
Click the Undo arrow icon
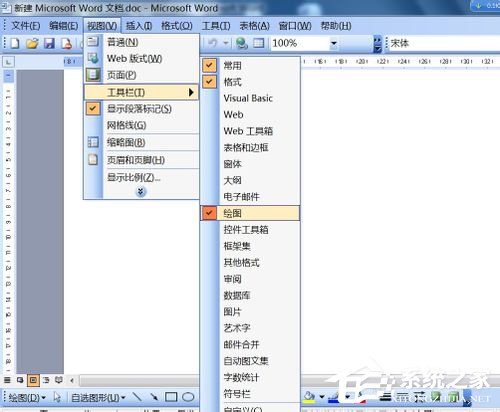click(212, 43)
